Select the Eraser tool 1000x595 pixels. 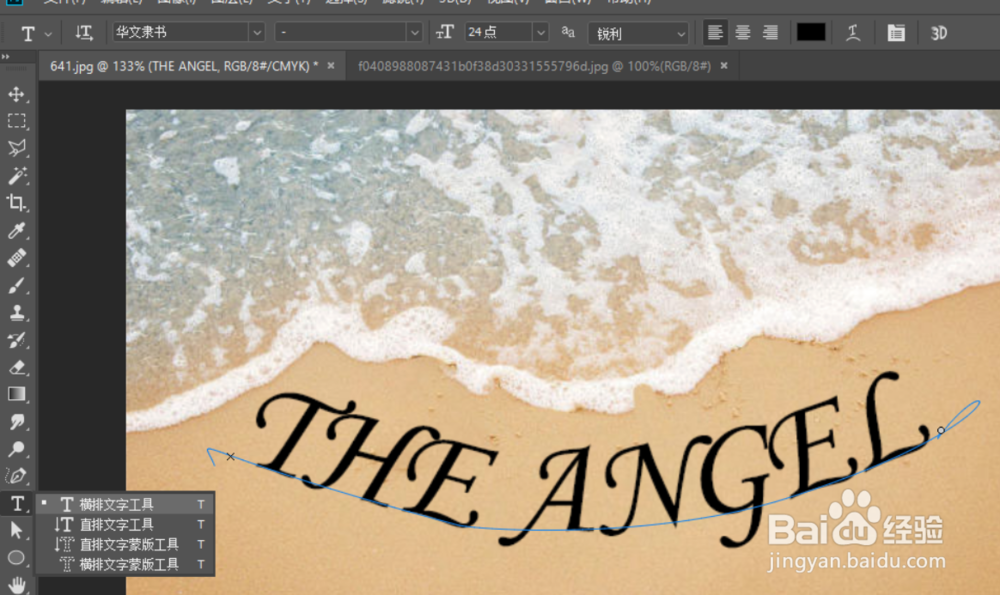pyautogui.click(x=17, y=367)
